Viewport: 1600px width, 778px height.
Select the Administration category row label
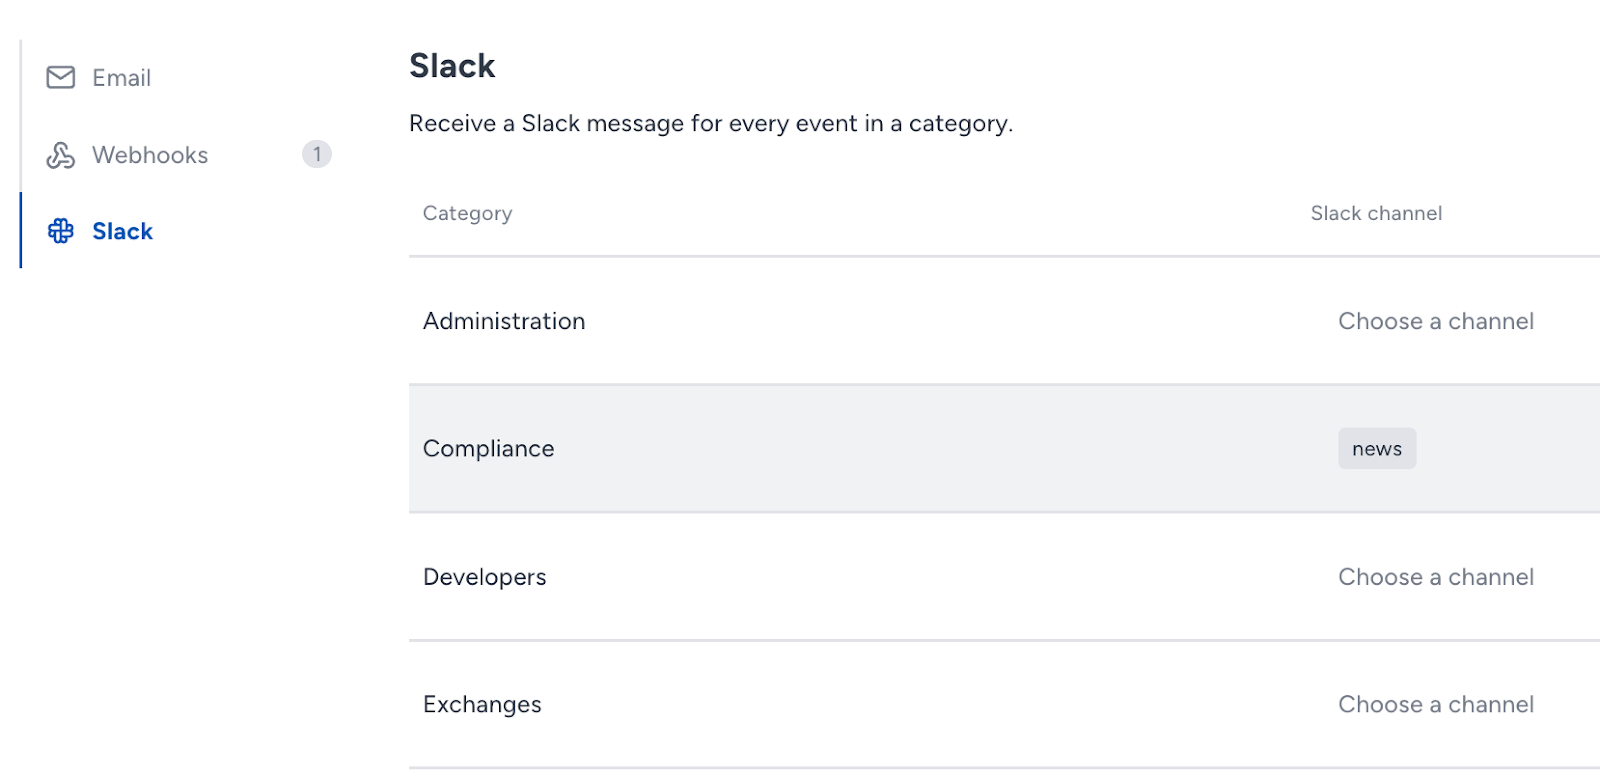504,321
